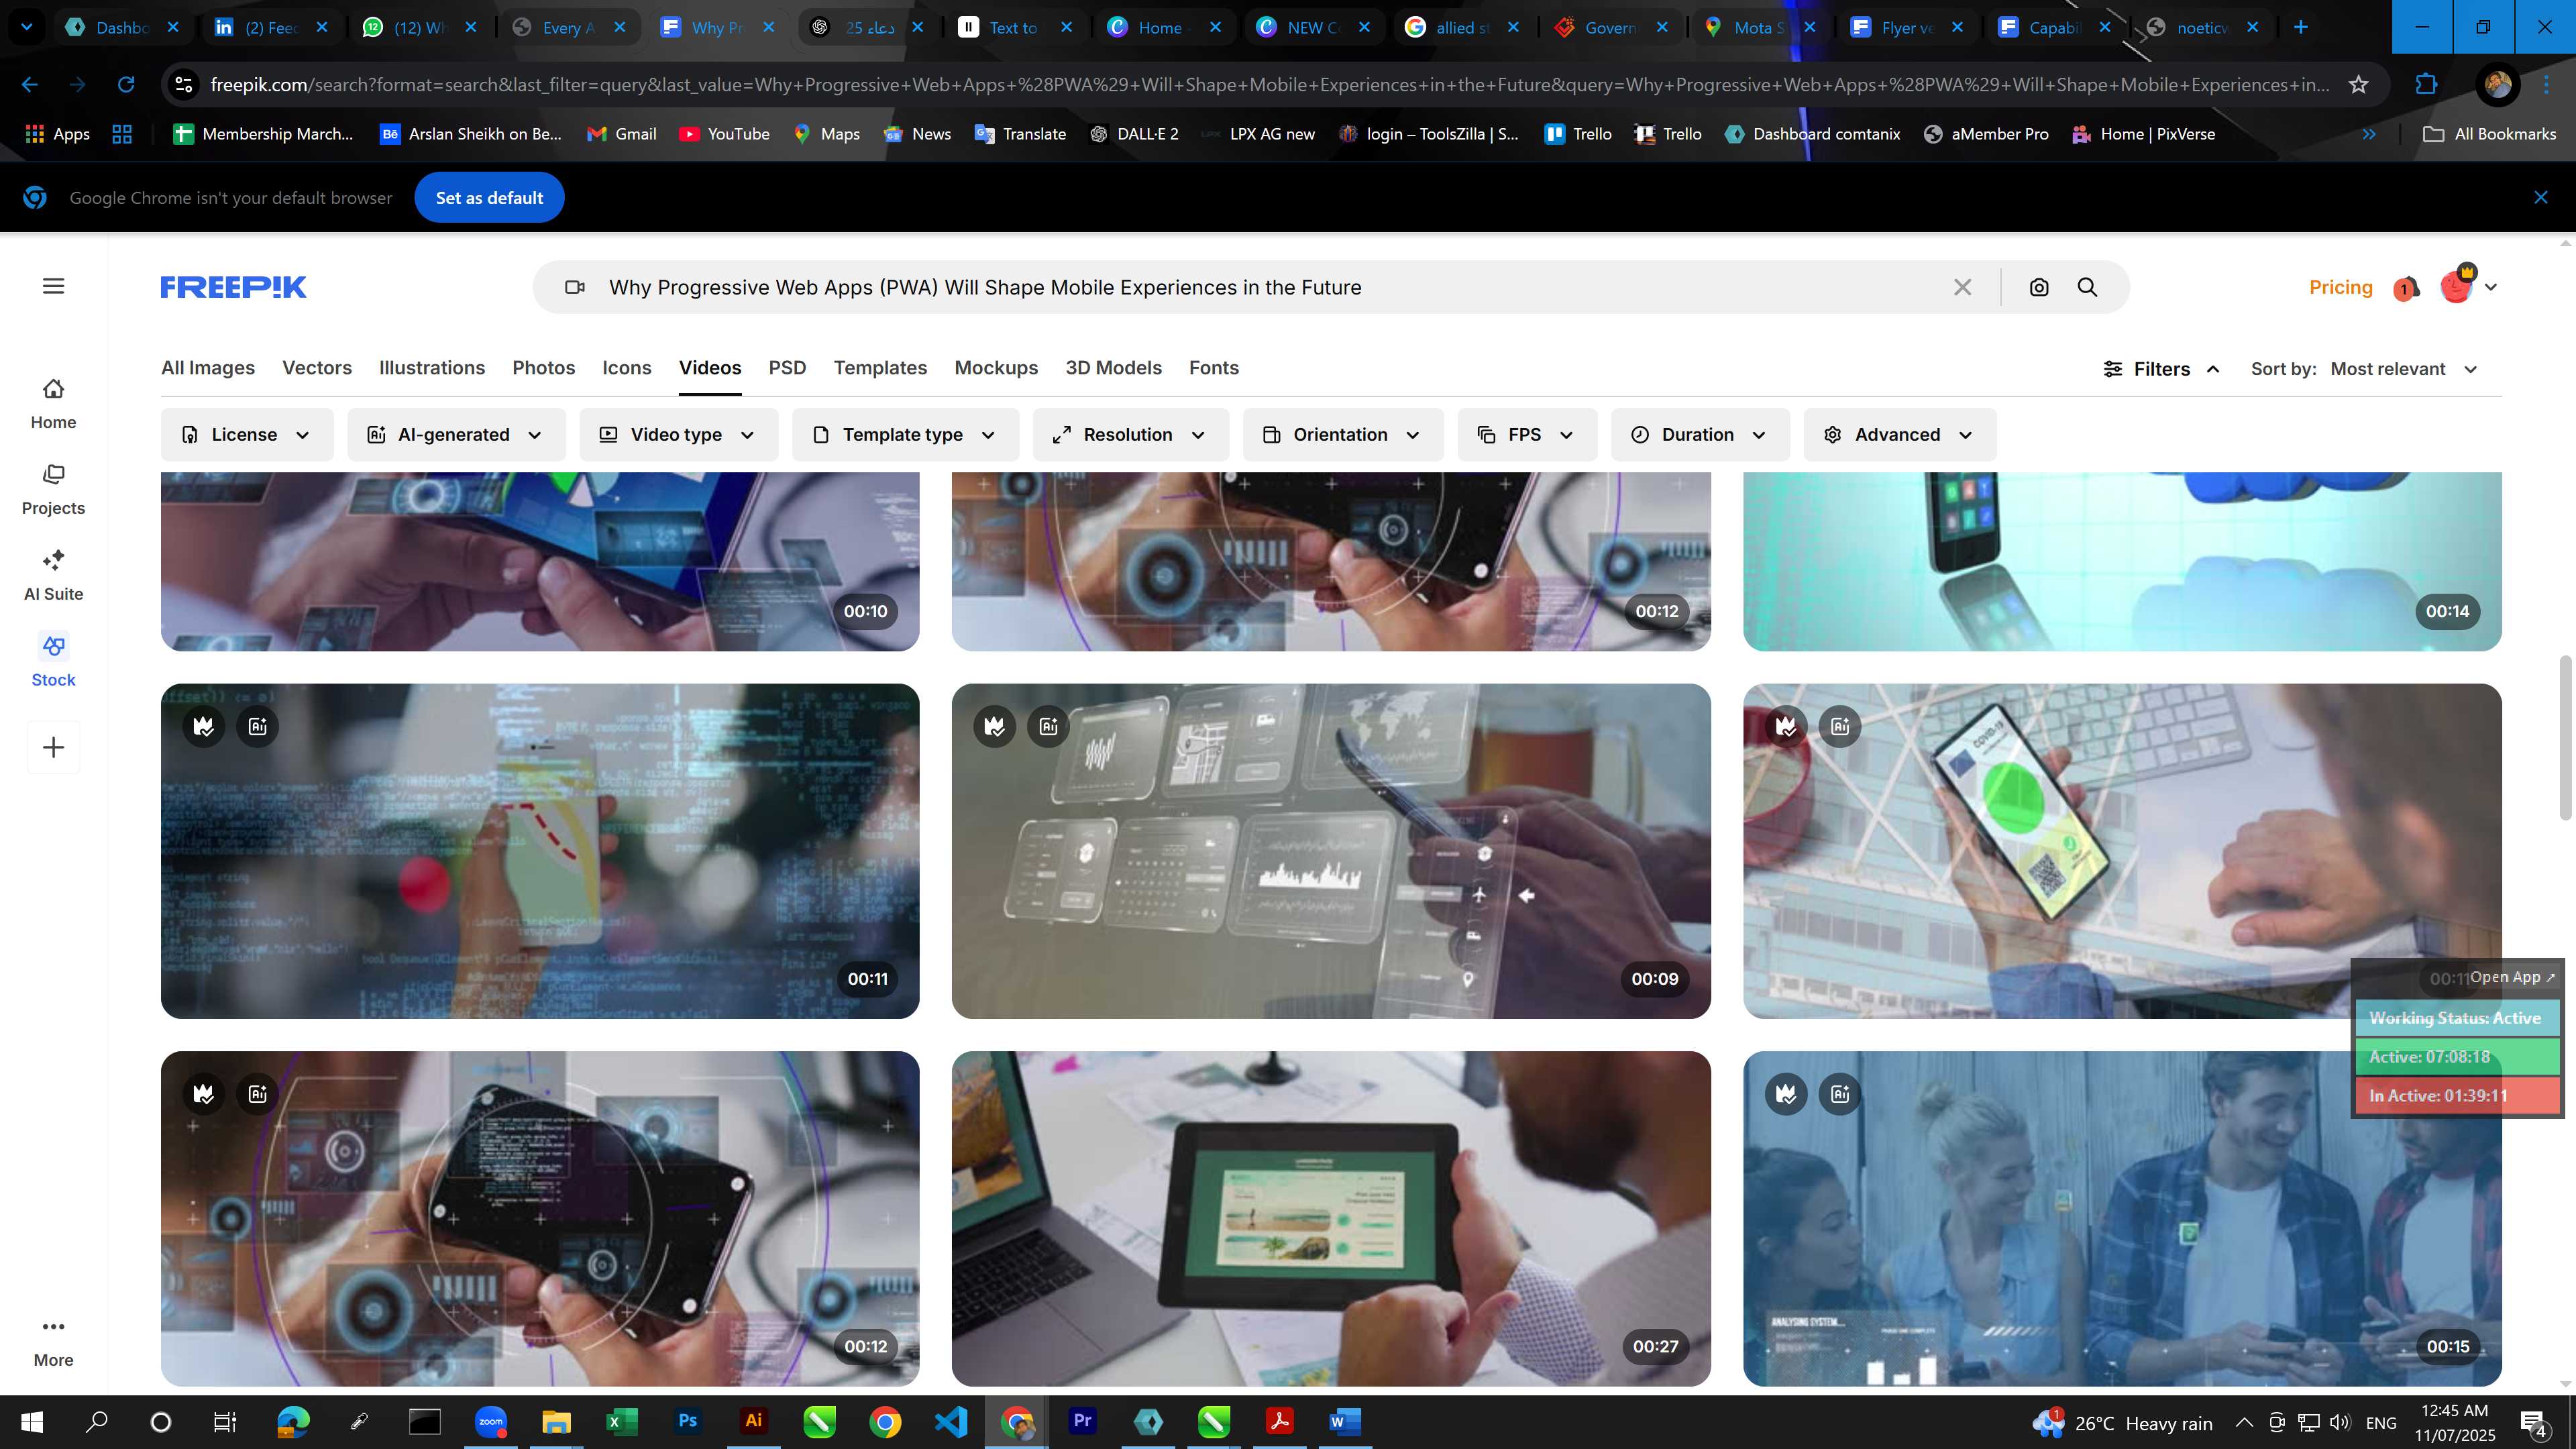Screen dimensions: 2576x1449
Task: Click the plus icon in the sidebar
Action: (53, 747)
